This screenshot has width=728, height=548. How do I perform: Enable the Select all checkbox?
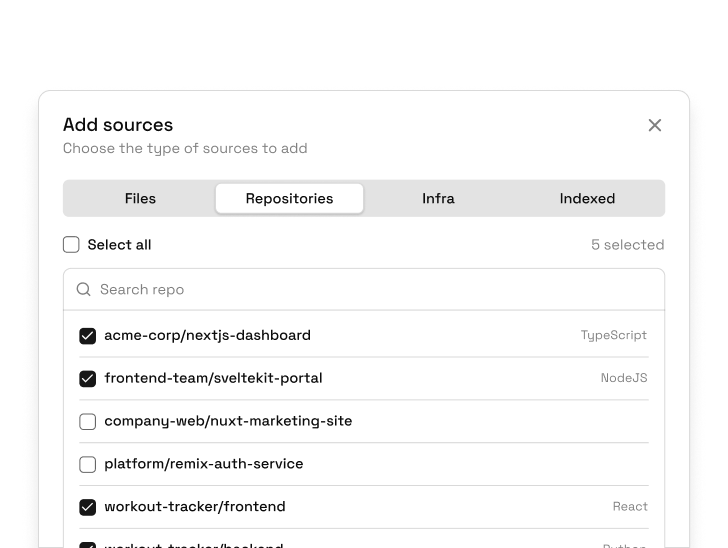(x=71, y=245)
